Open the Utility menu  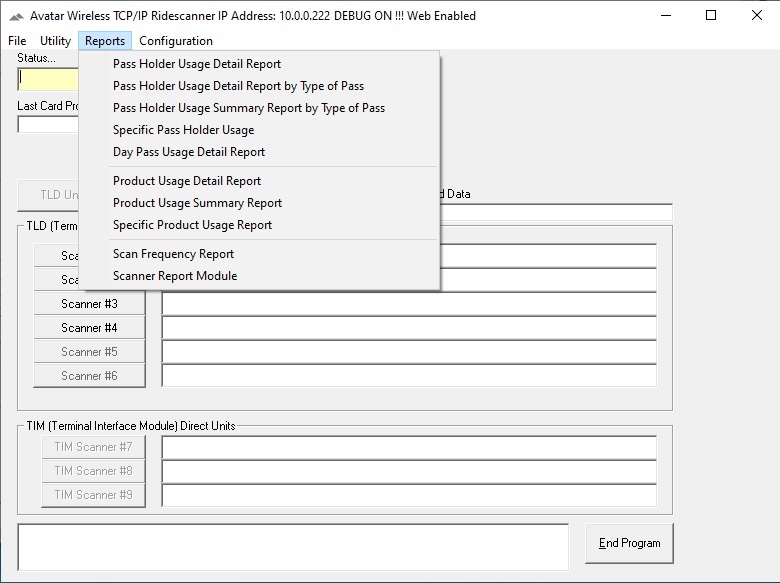pyautogui.click(x=55, y=41)
